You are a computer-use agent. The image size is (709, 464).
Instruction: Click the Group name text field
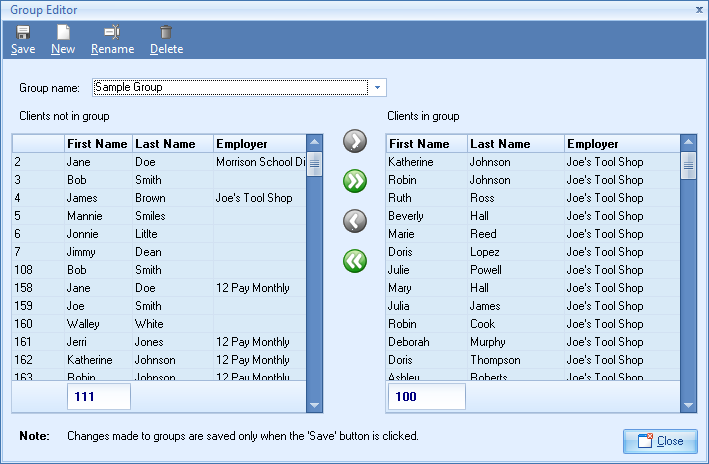[230, 87]
